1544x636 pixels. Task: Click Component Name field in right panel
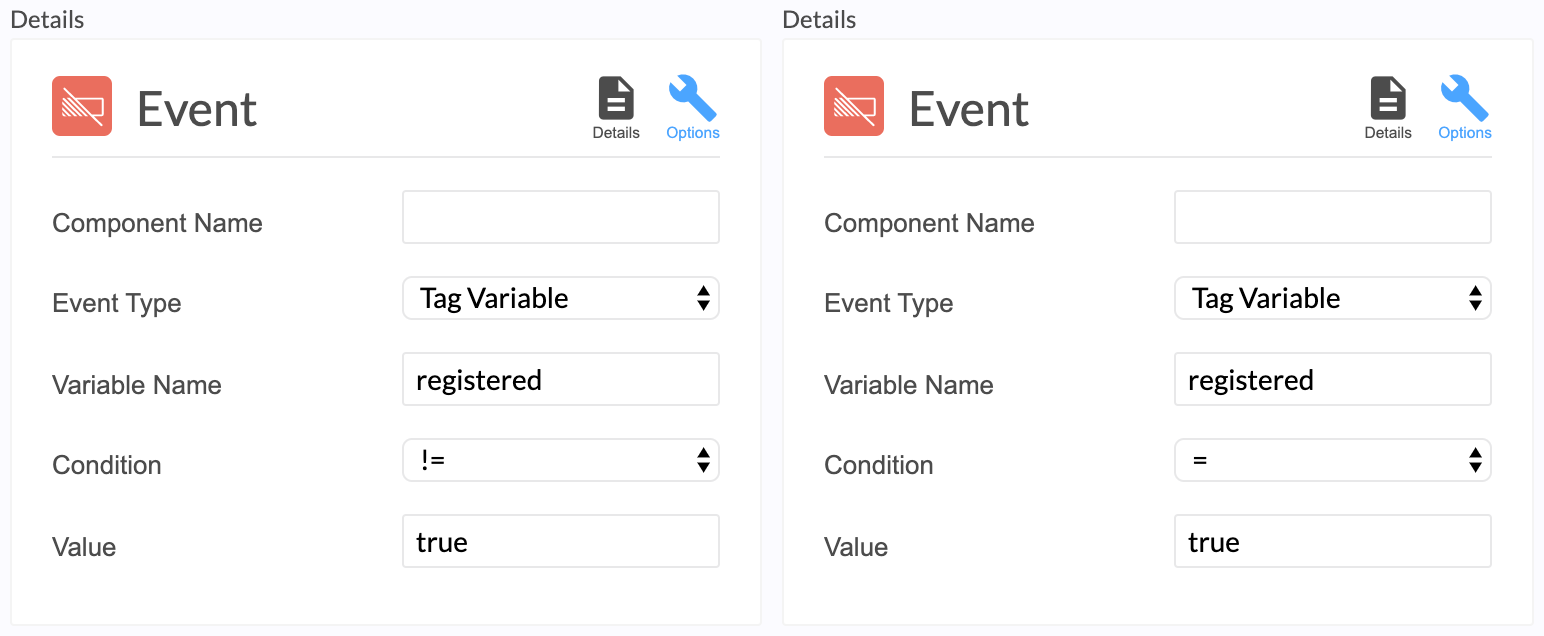click(x=1333, y=217)
